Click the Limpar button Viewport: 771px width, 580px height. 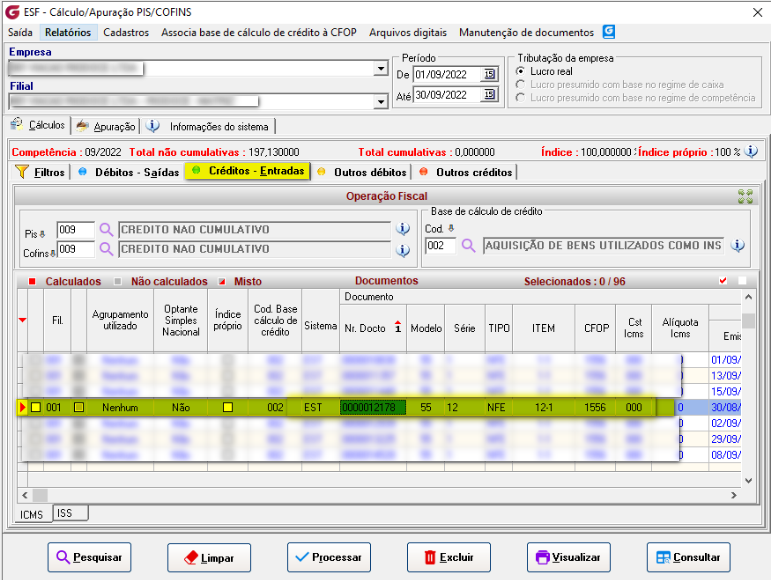pos(209,558)
